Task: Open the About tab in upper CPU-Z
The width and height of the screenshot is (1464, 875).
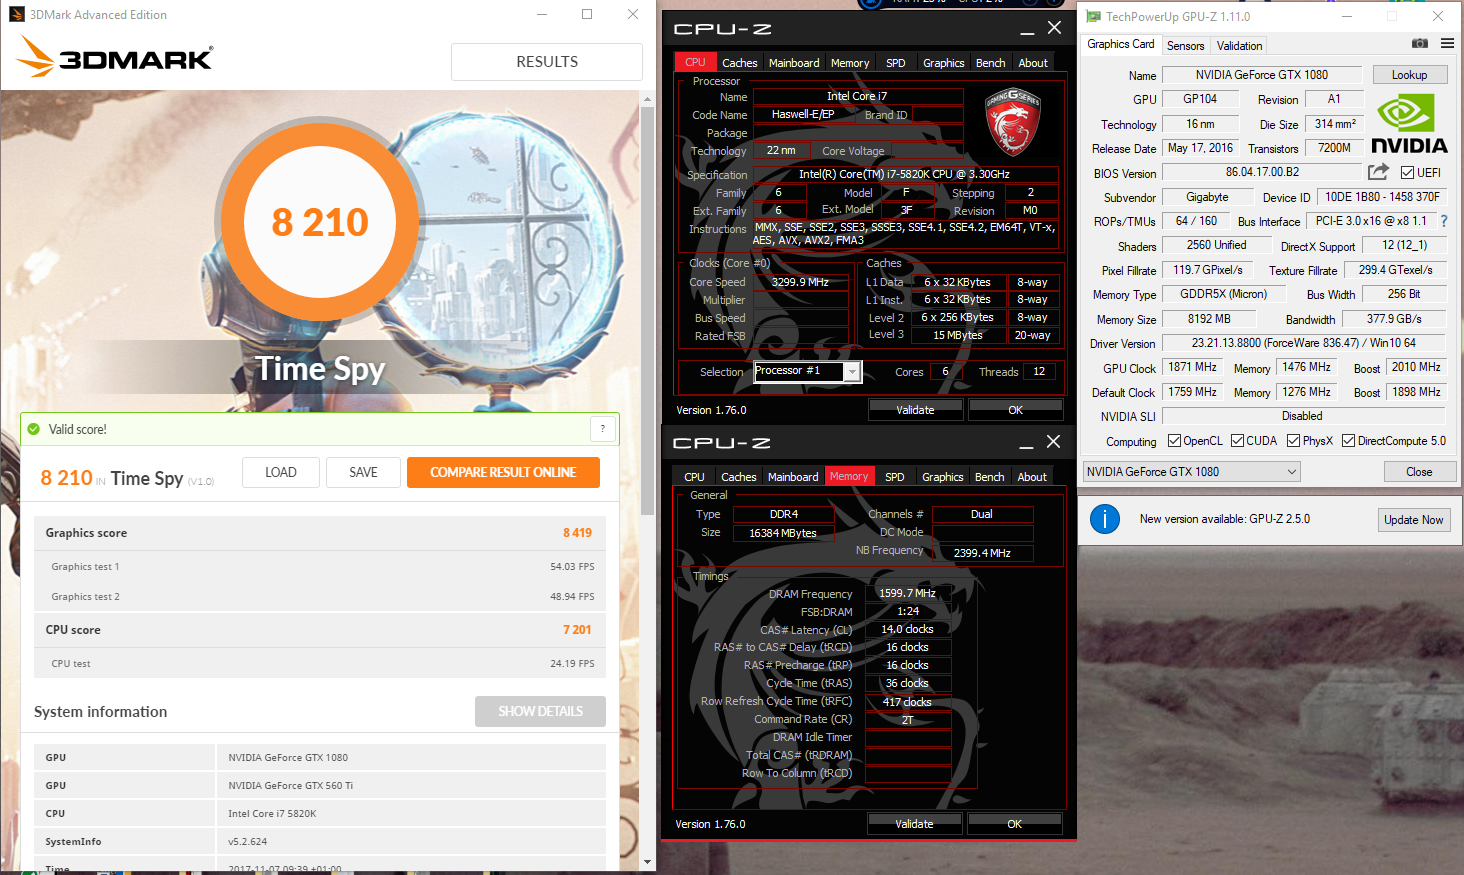Action: pyautogui.click(x=1033, y=63)
